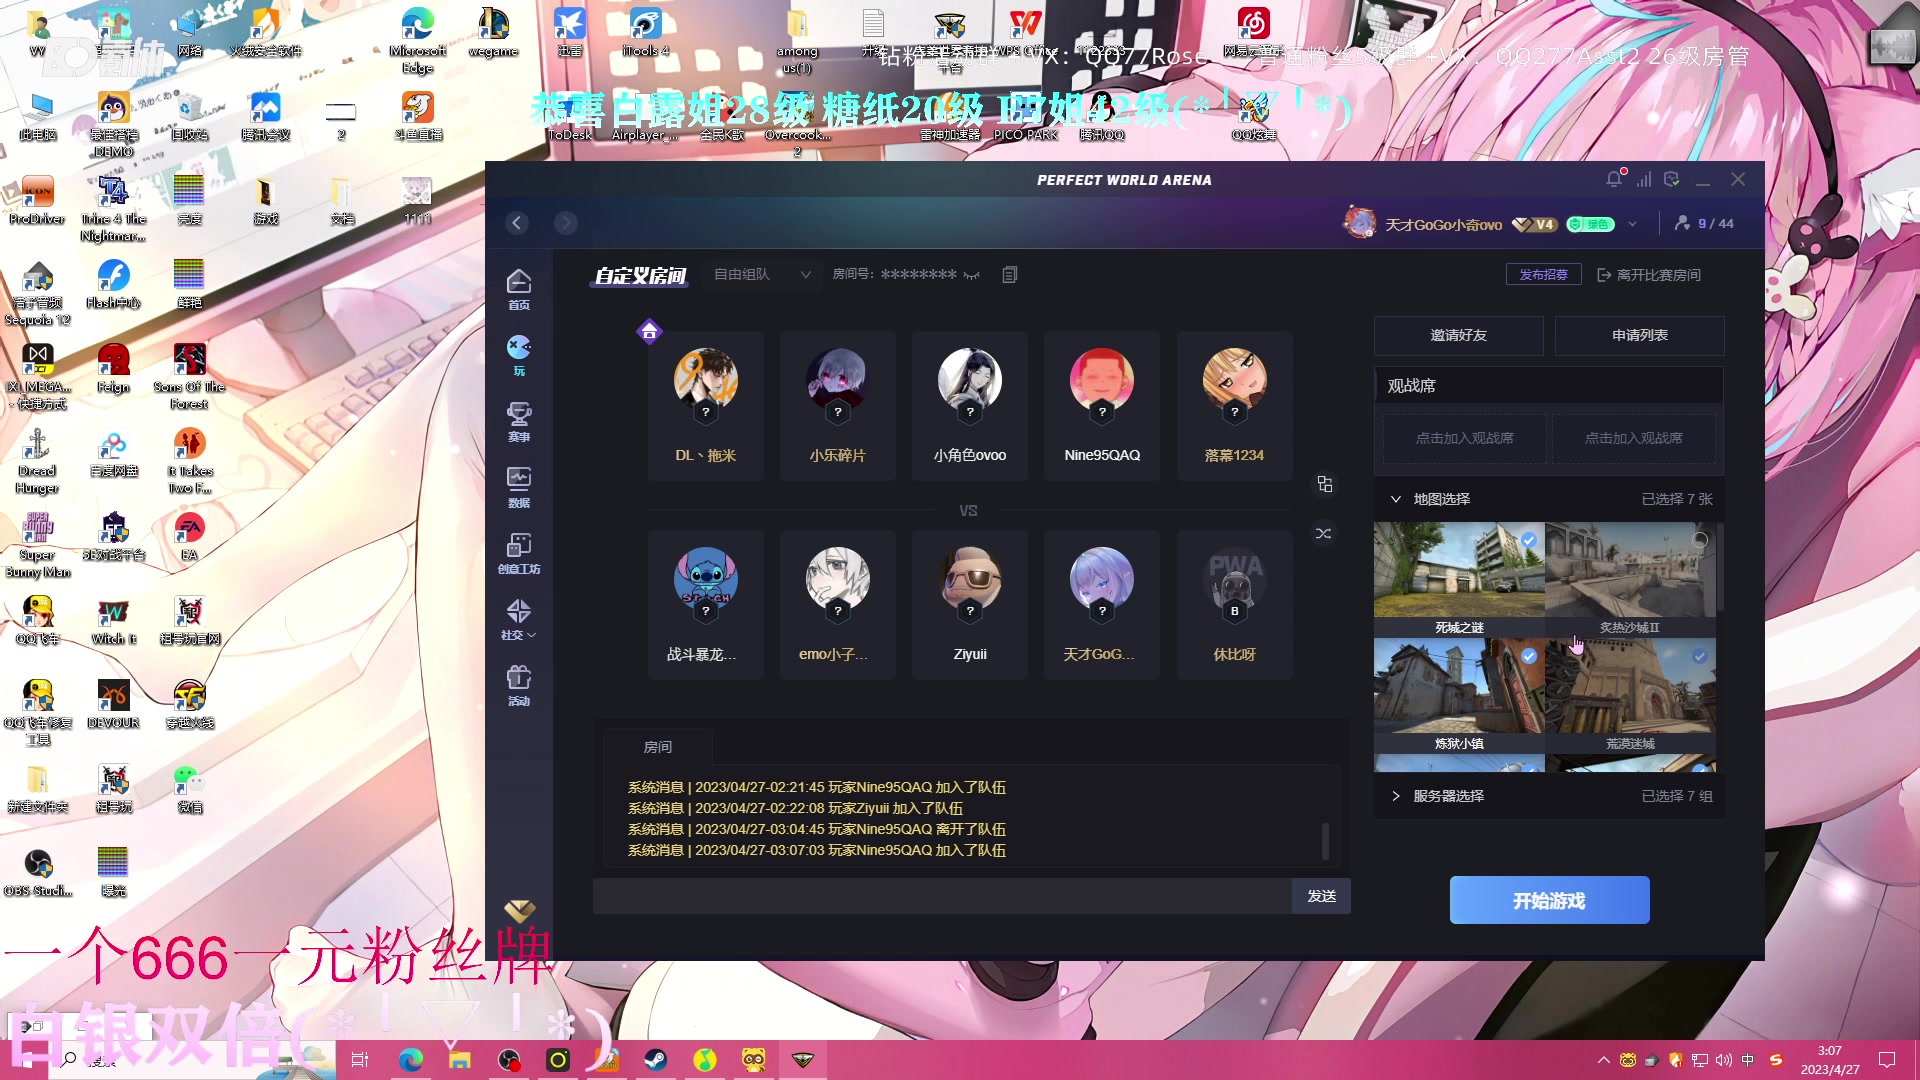Click 离开比赛房间 leave room link

(1649, 274)
